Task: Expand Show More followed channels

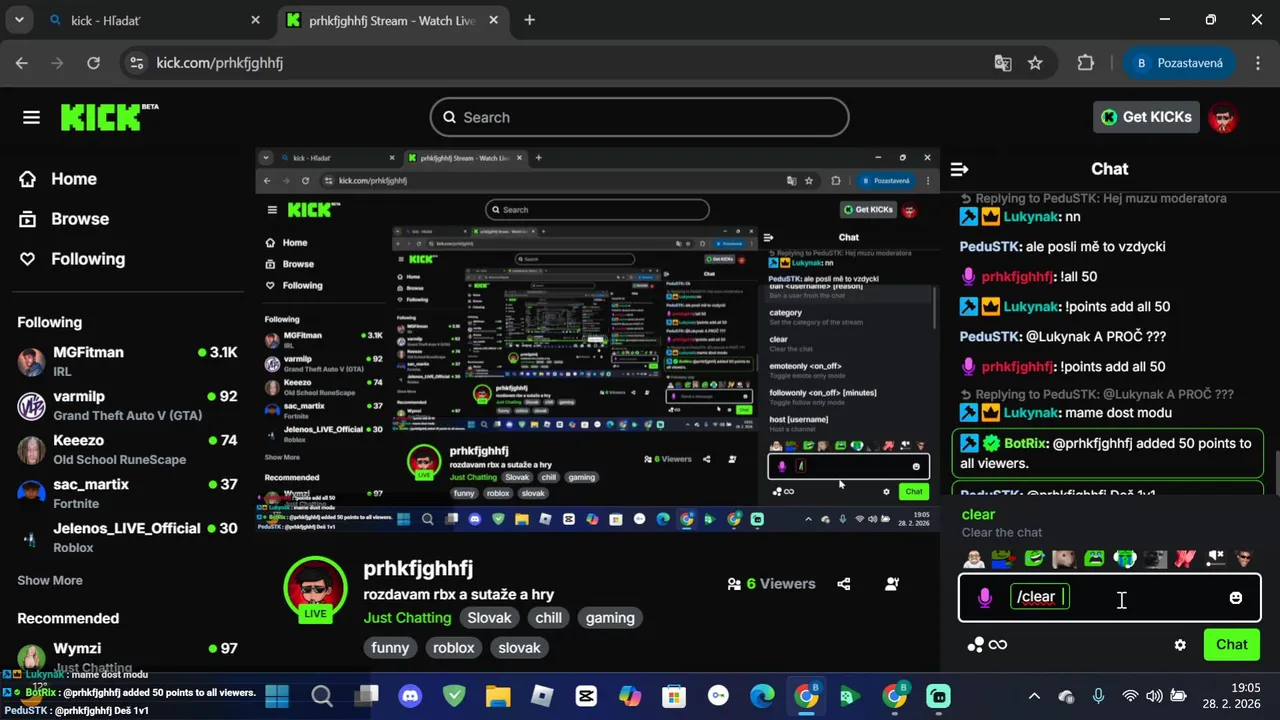Action: coord(50,580)
